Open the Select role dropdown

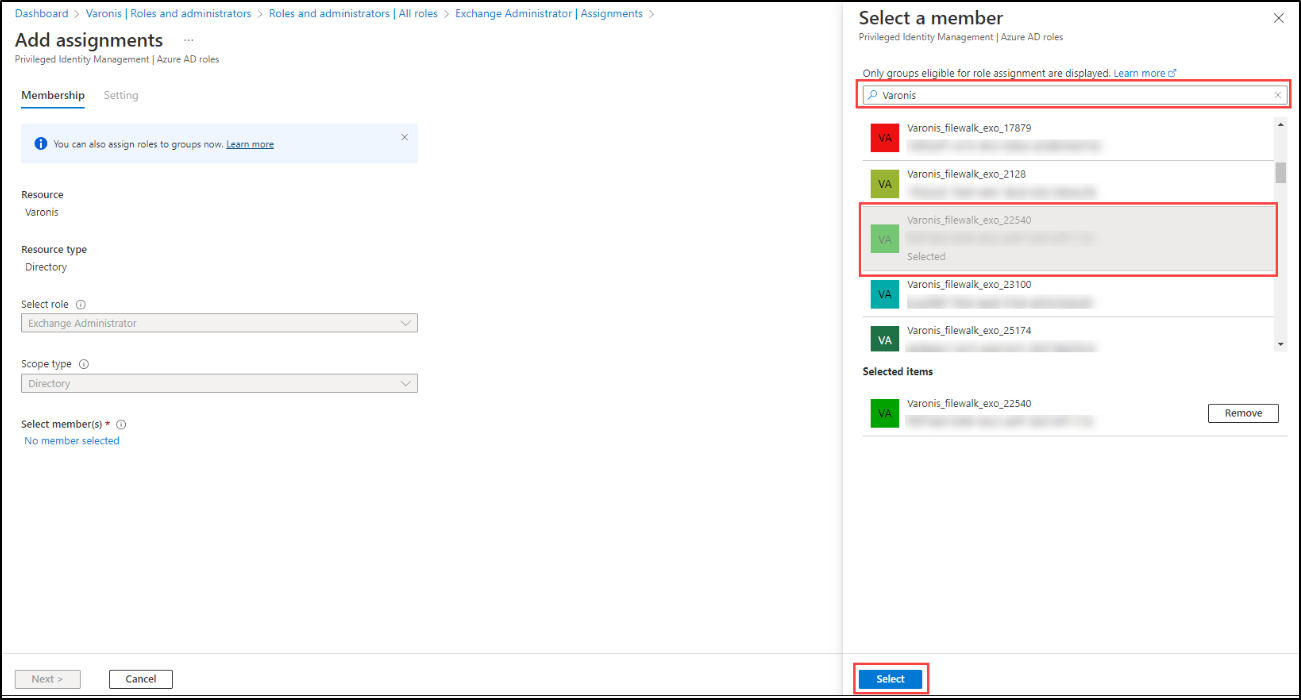(219, 322)
